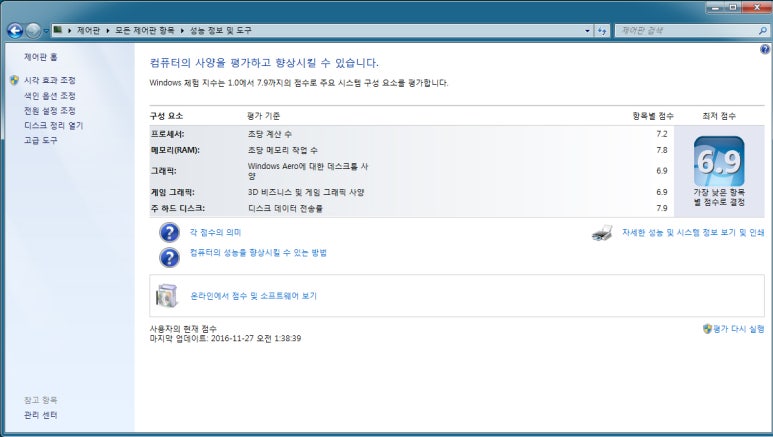Click the shield icon beside 시각 효과 조정

(x=15, y=80)
